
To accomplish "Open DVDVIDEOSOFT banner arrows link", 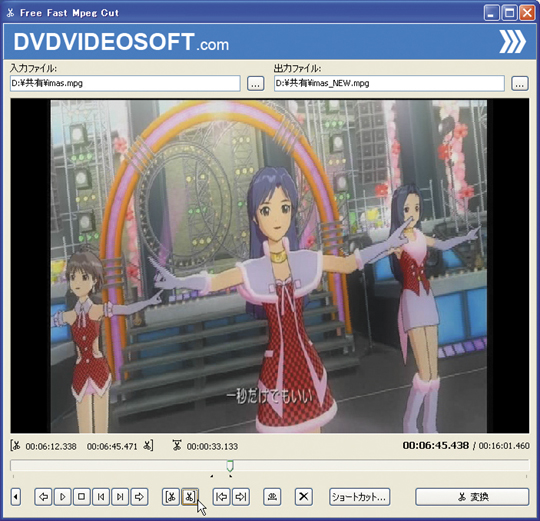I will (513, 41).
